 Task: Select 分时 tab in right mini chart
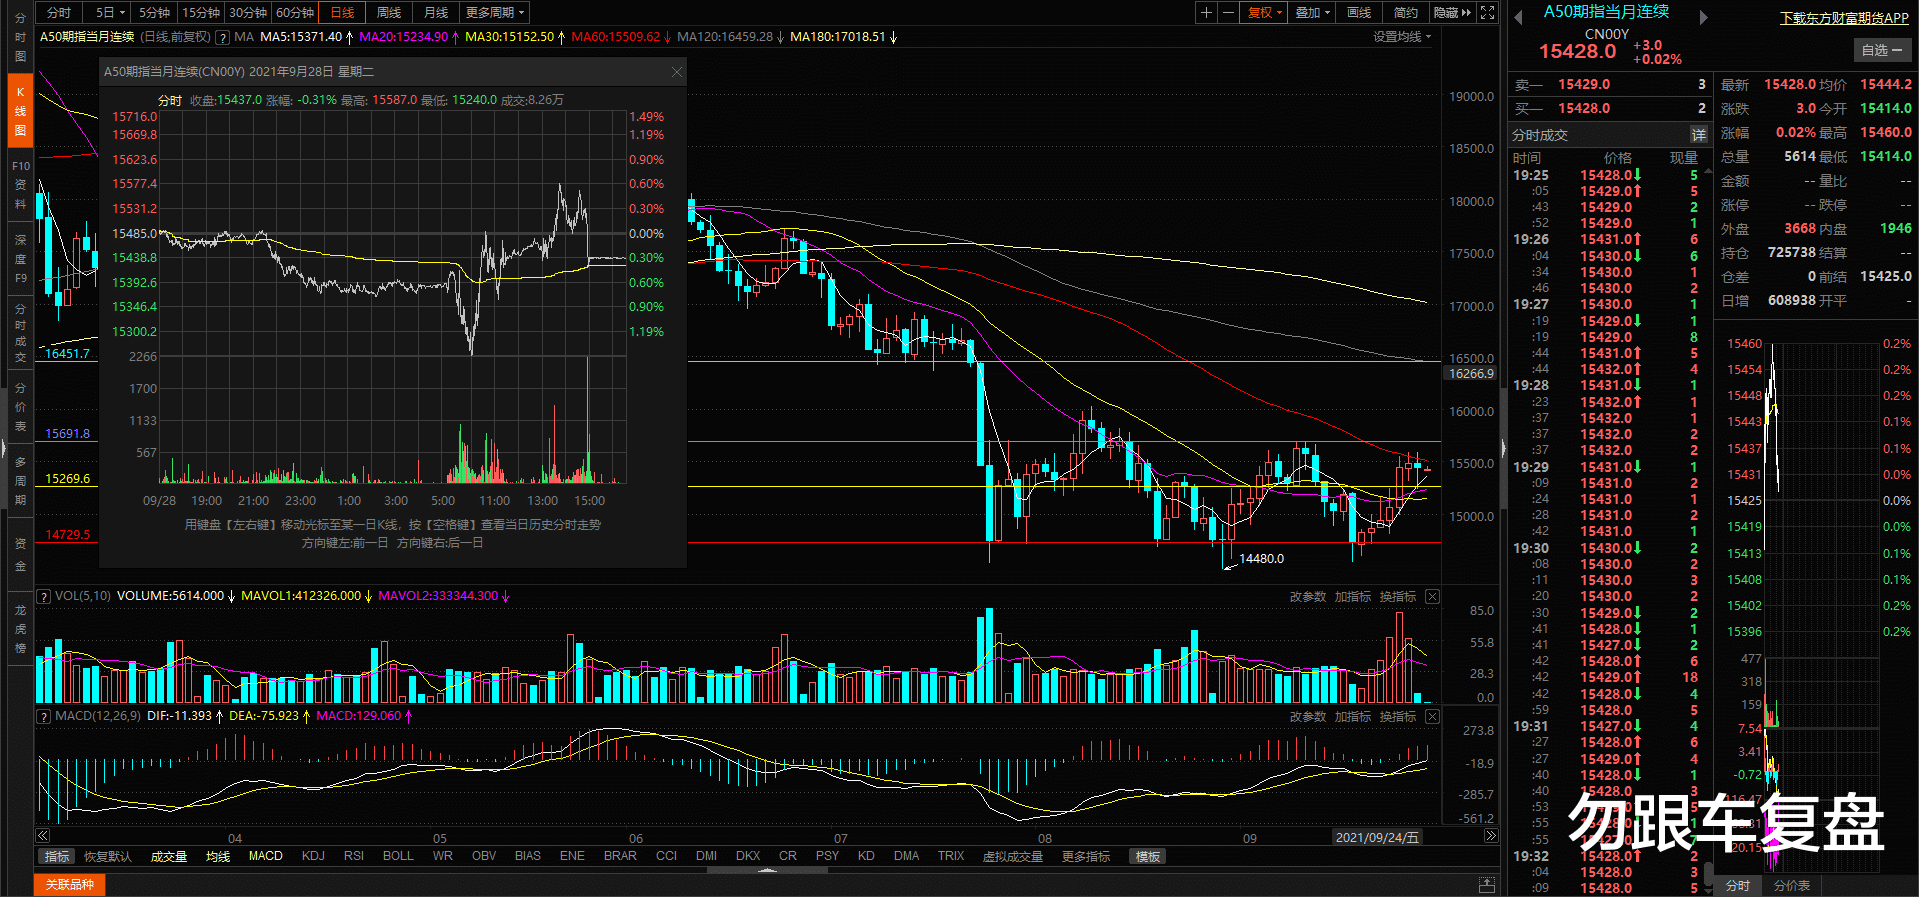click(x=1738, y=886)
